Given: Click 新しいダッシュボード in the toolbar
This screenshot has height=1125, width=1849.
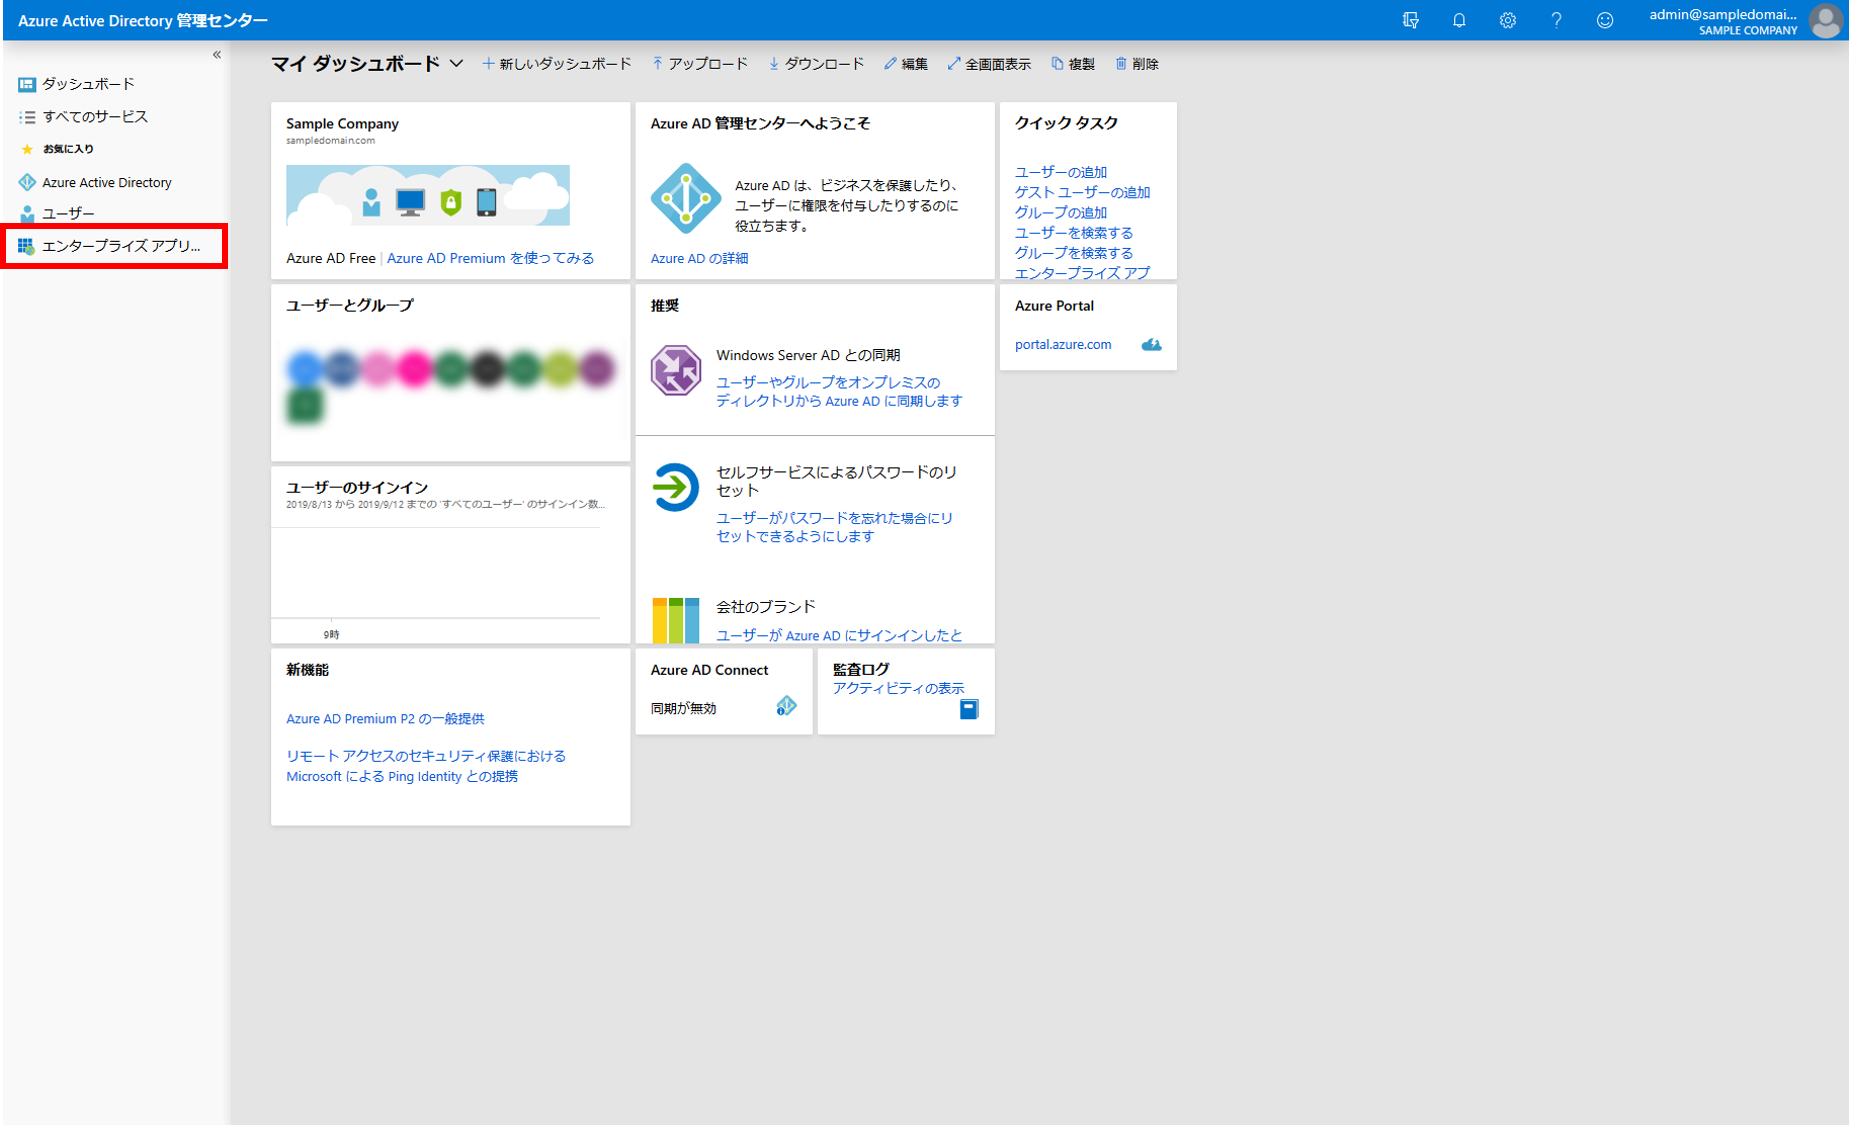Looking at the screenshot, I should [556, 64].
